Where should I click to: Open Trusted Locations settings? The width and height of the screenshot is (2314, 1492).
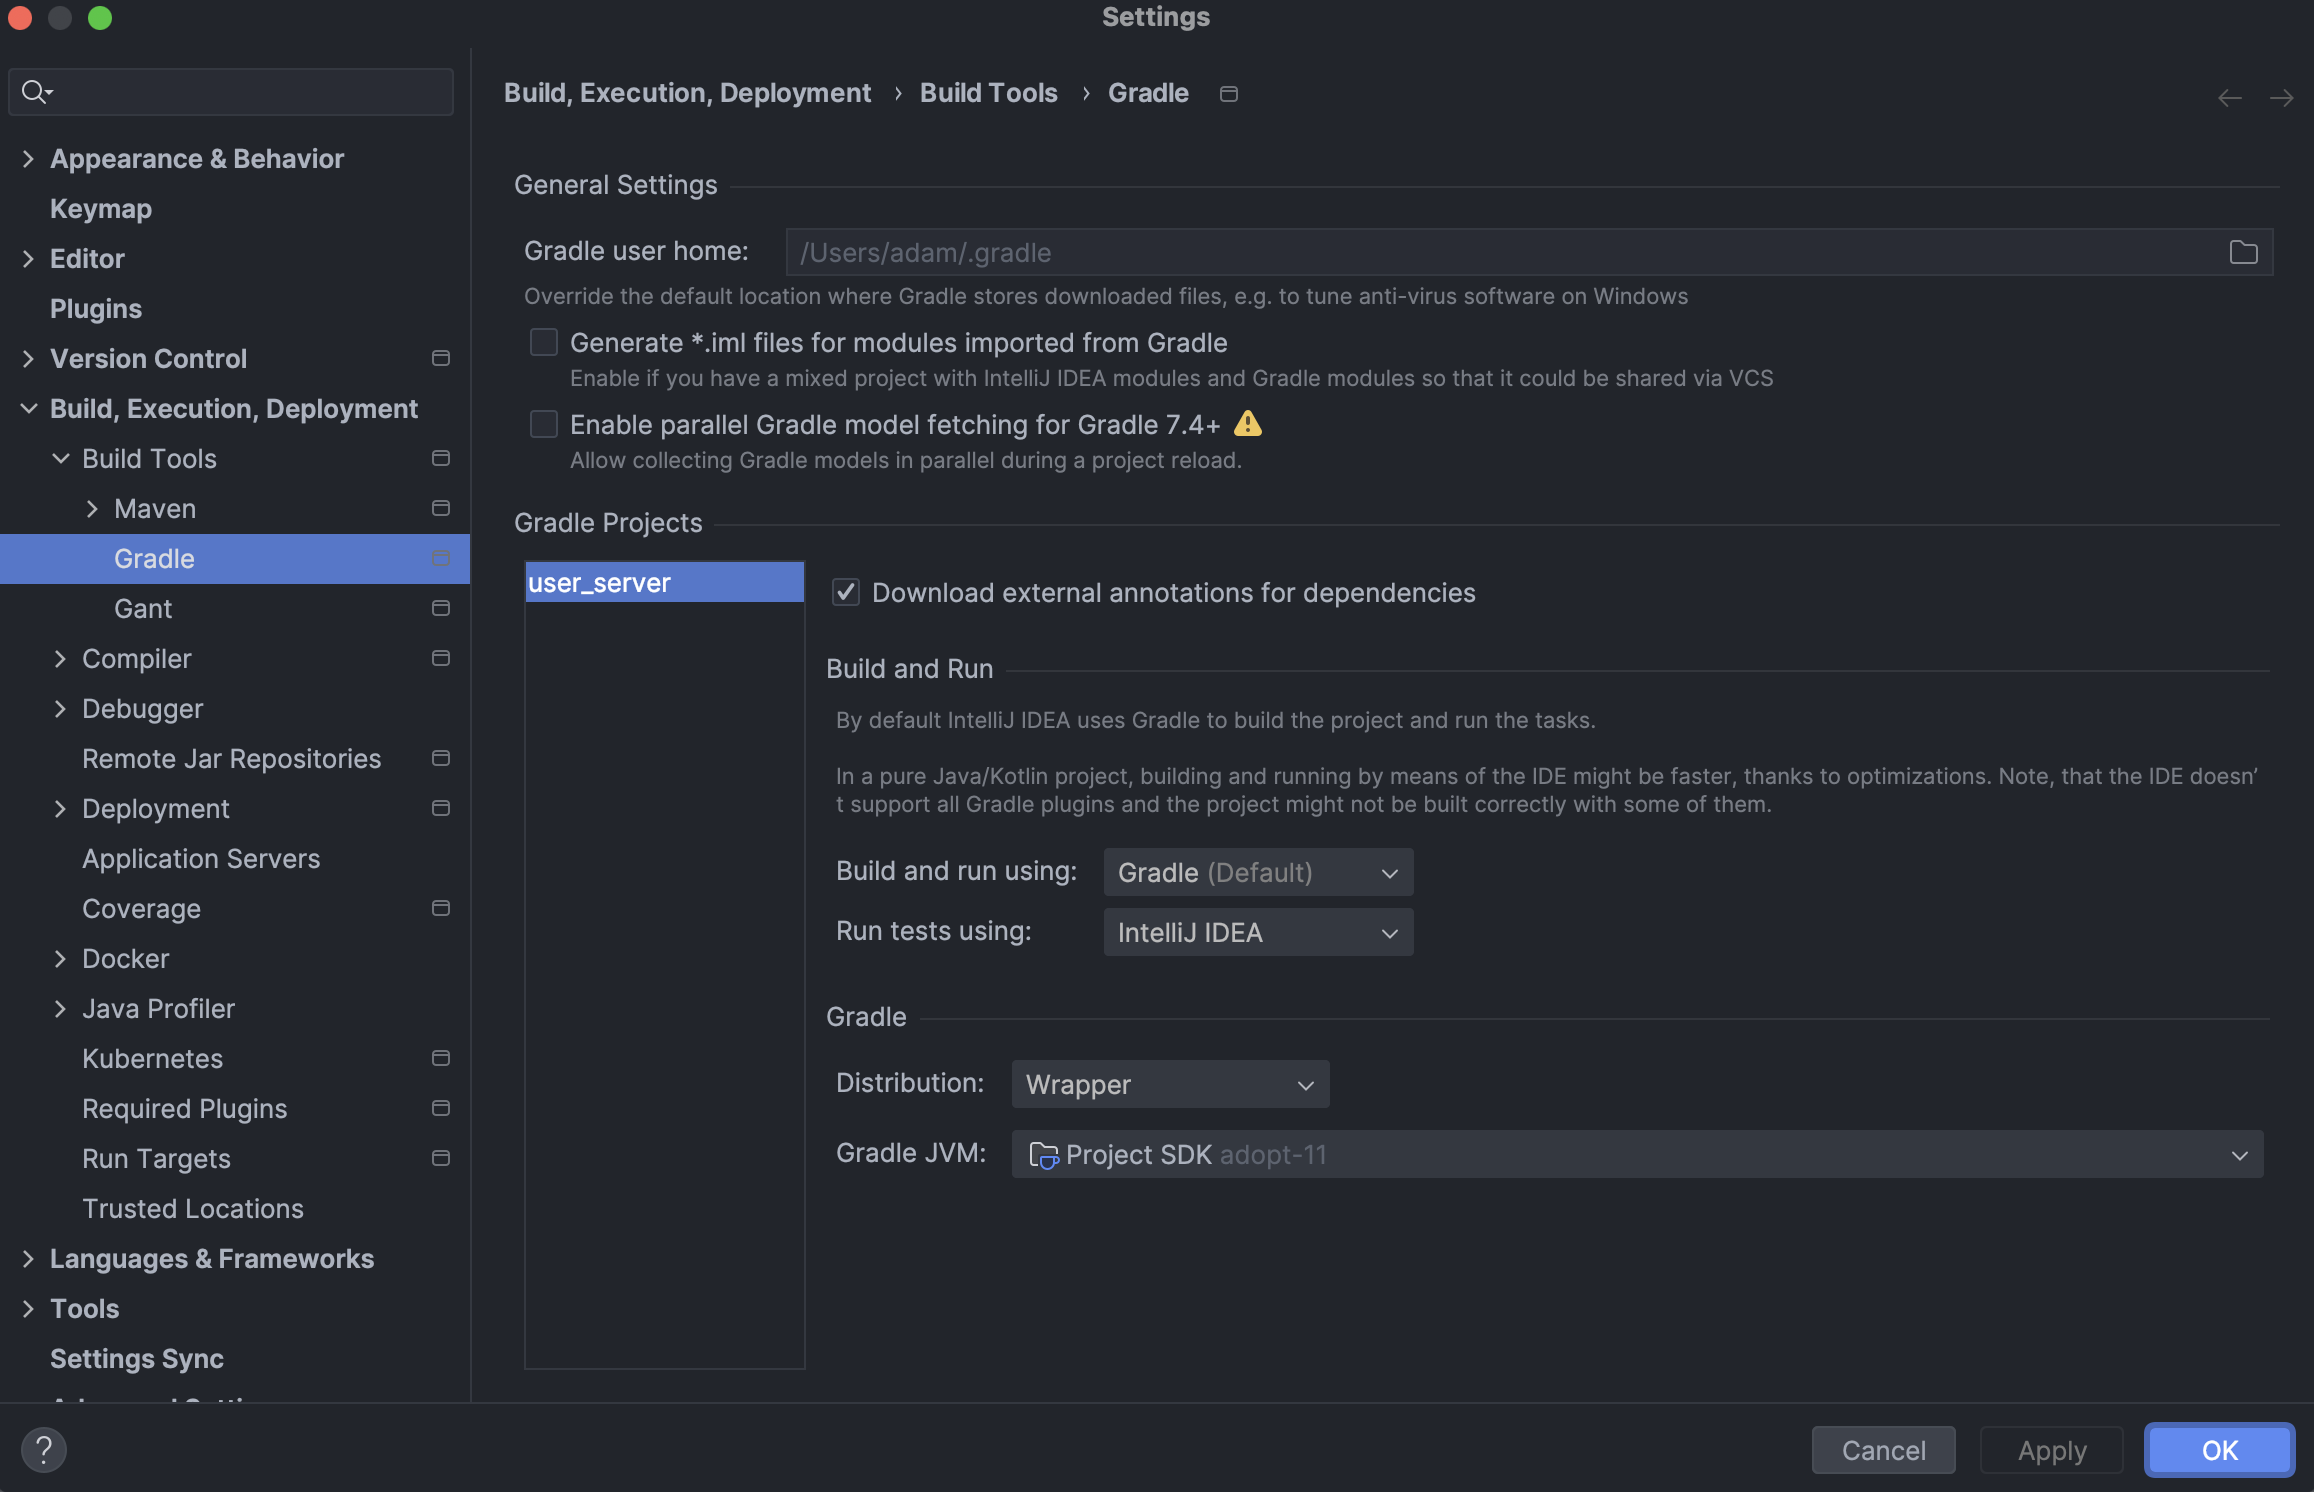[x=193, y=1208]
